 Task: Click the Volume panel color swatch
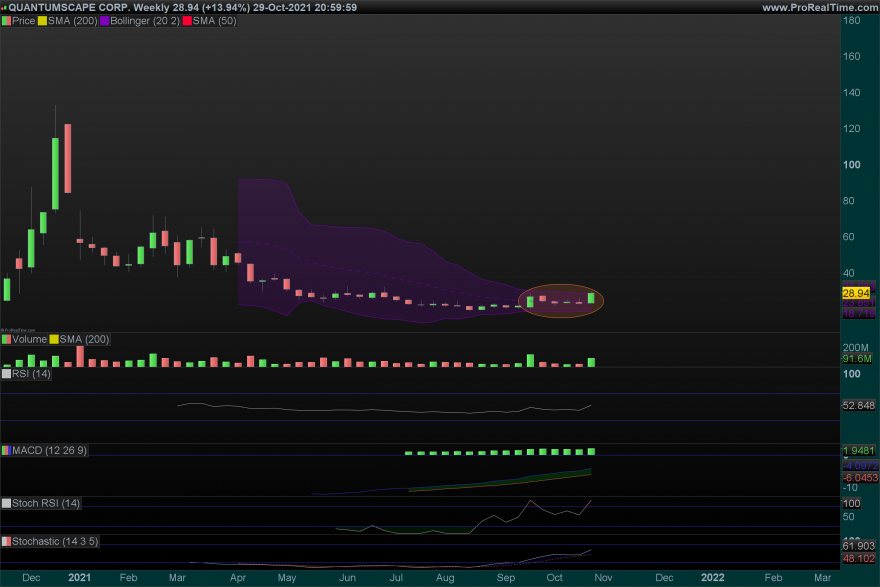6,339
